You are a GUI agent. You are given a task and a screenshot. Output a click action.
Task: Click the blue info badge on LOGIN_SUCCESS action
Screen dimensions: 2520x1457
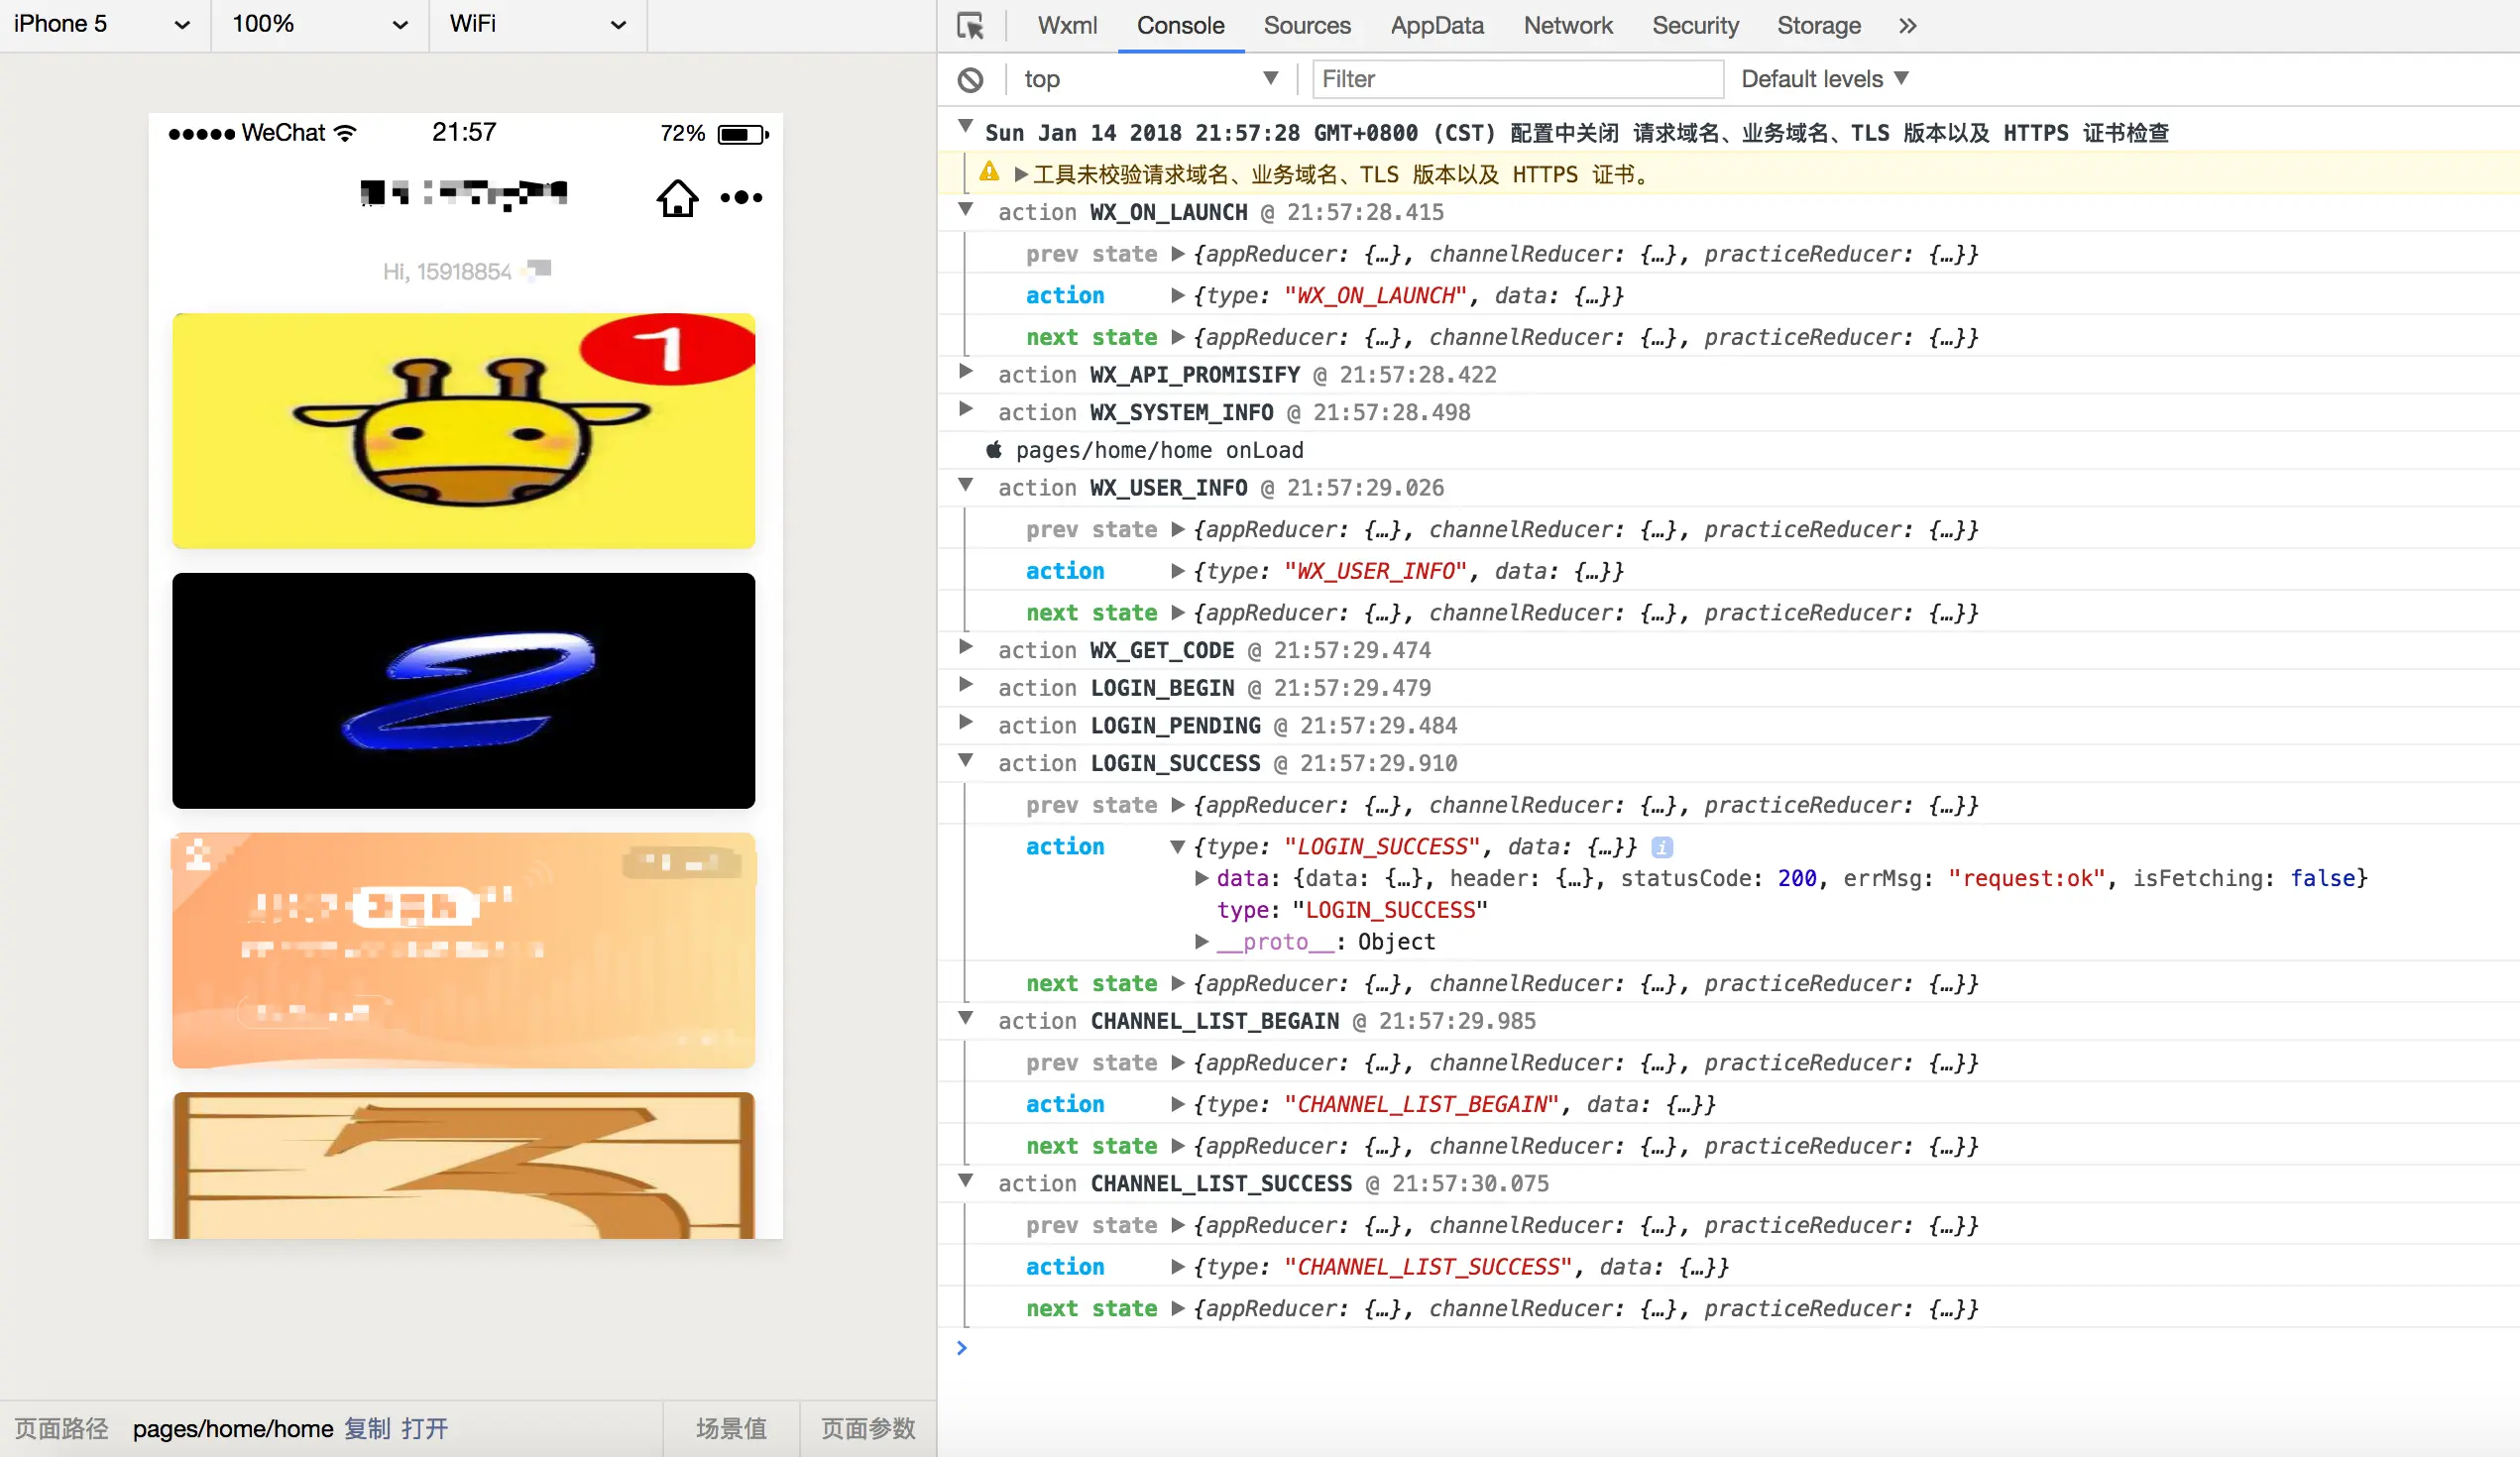pyautogui.click(x=1661, y=847)
